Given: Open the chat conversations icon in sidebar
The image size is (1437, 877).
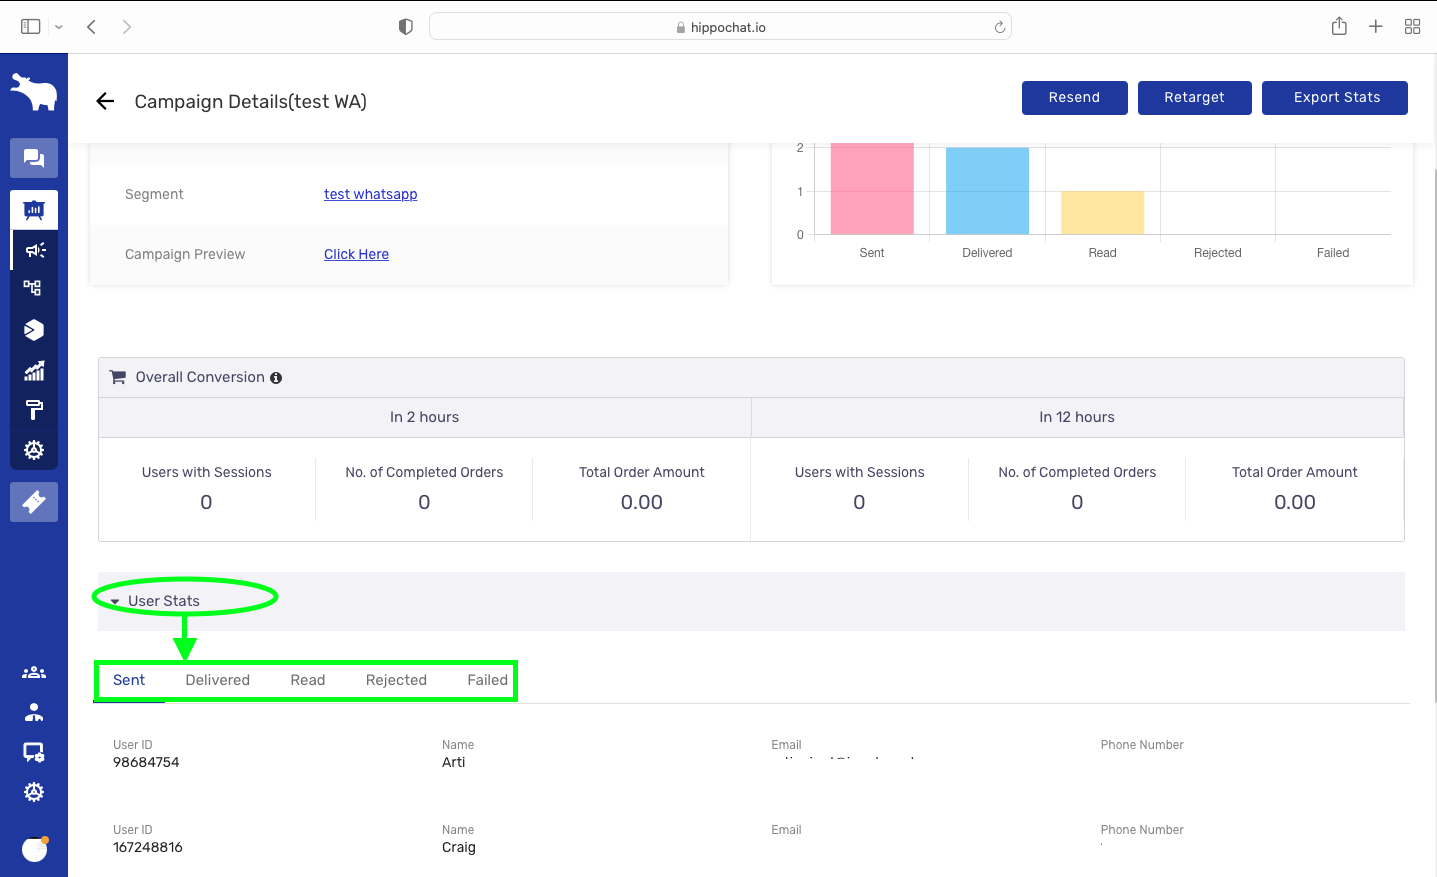Looking at the screenshot, I should [x=34, y=158].
